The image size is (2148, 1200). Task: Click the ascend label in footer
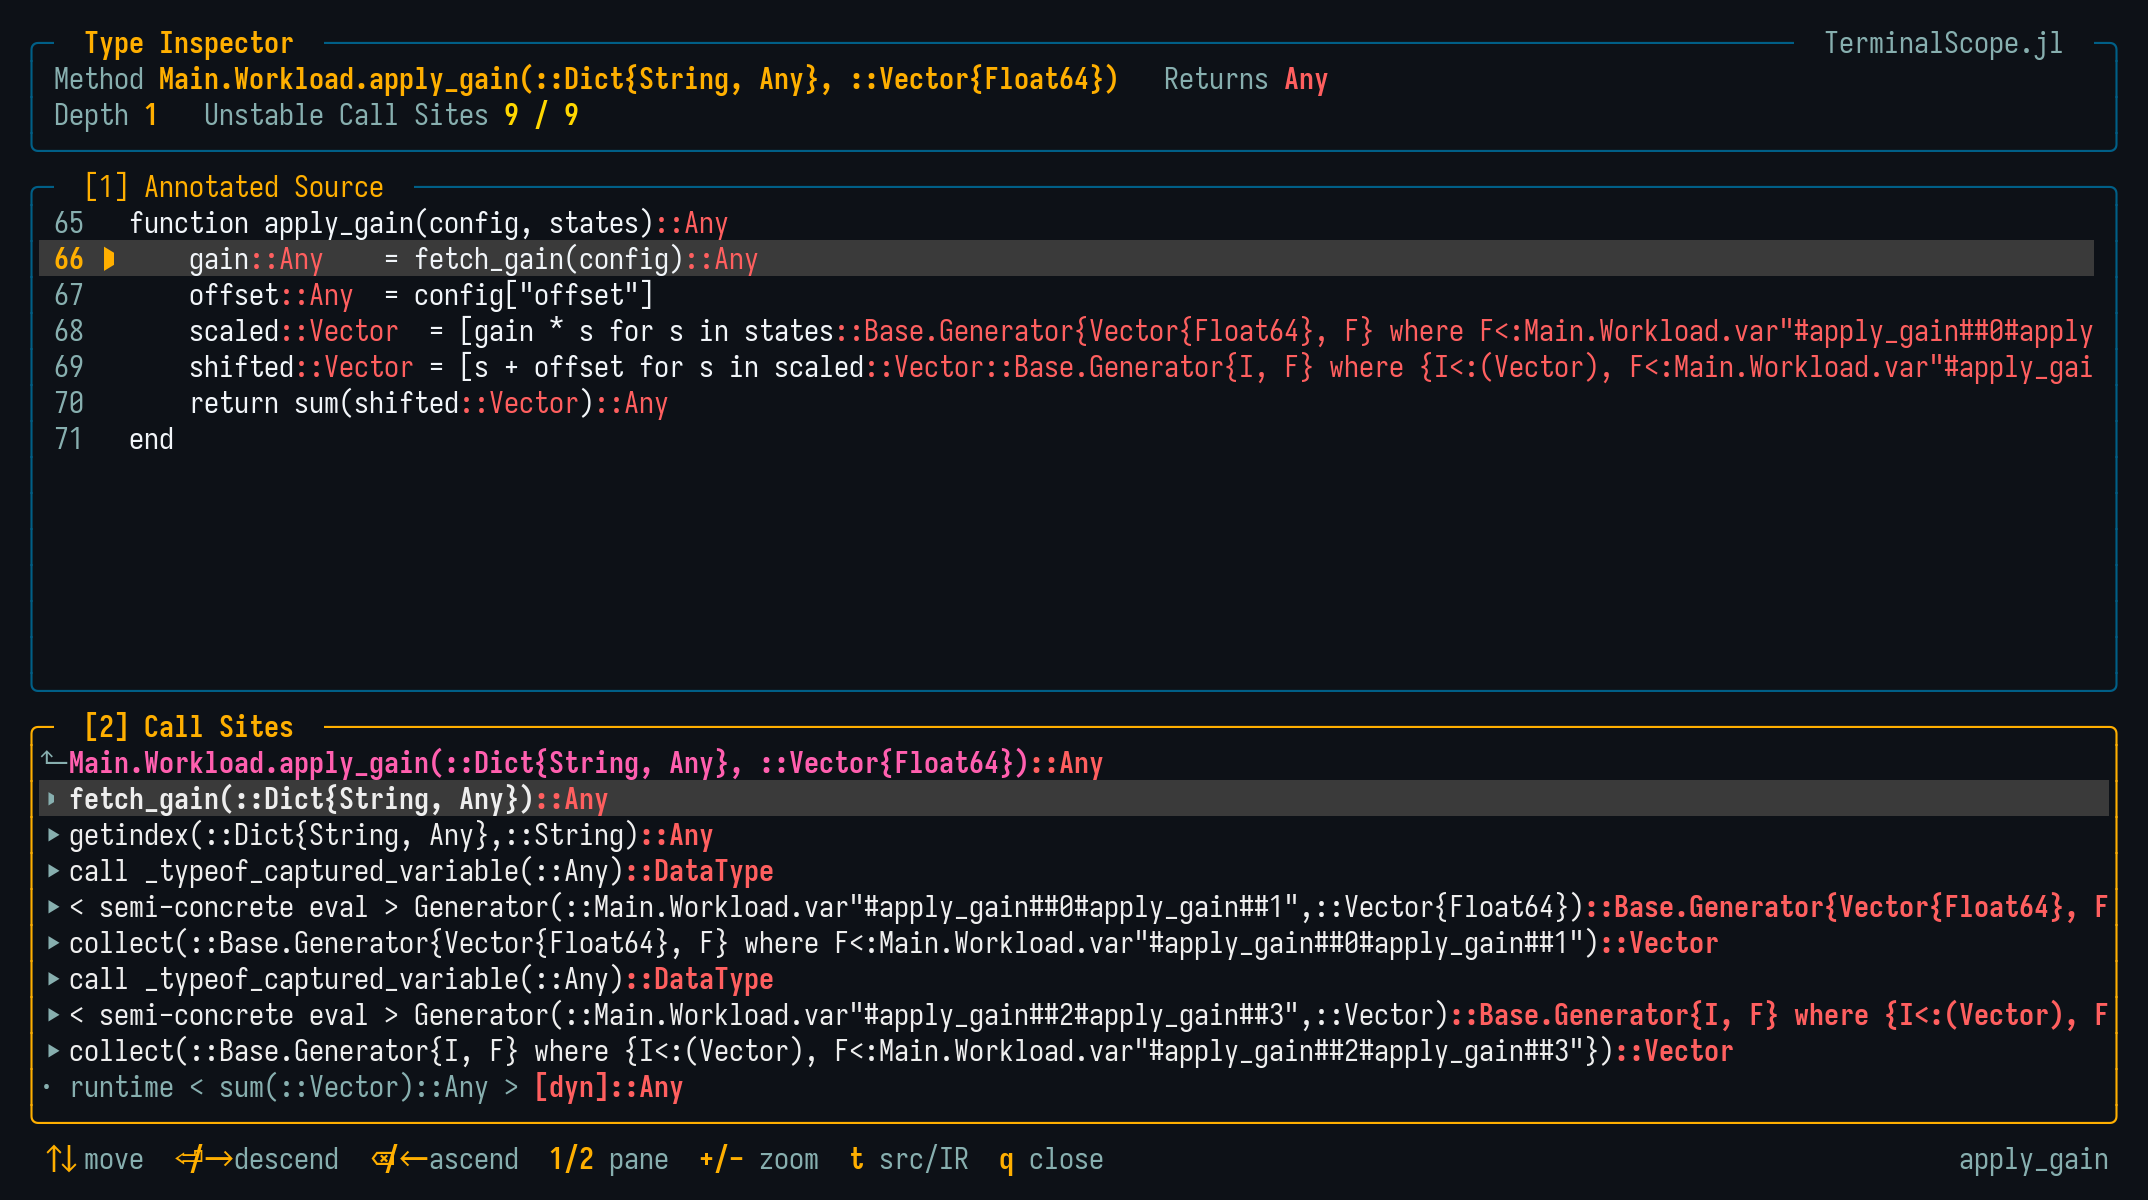pos(474,1159)
